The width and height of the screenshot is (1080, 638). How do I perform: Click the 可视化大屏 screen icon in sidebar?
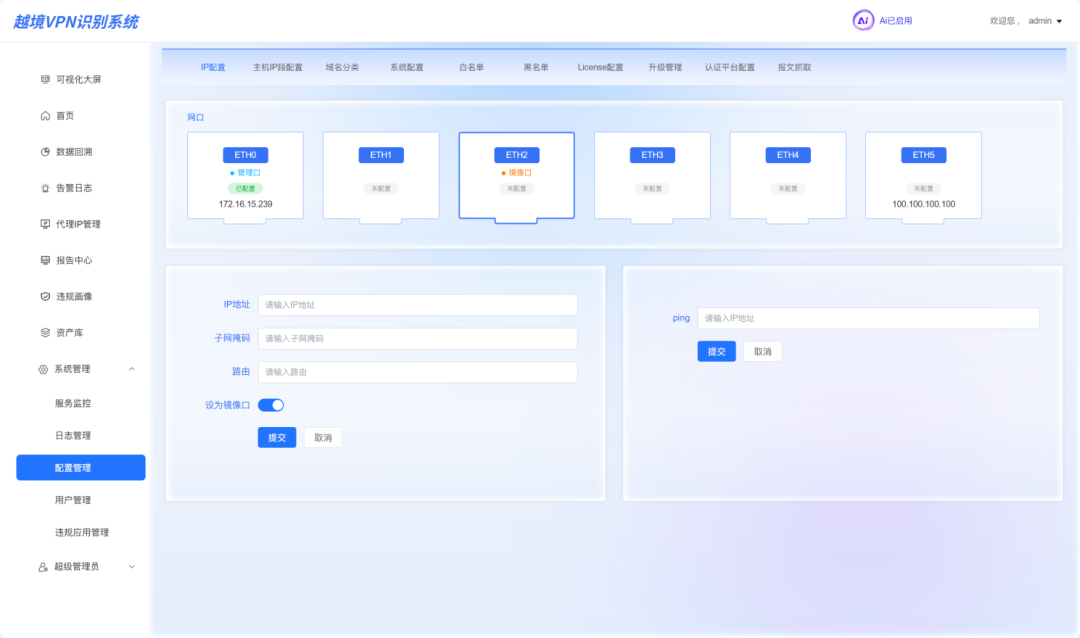(x=45, y=79)
